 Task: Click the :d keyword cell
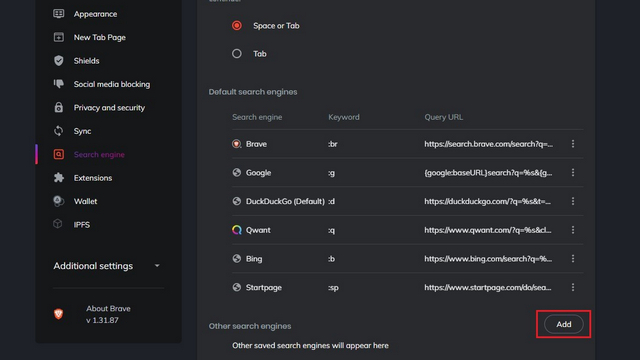(x=331, y=201)
